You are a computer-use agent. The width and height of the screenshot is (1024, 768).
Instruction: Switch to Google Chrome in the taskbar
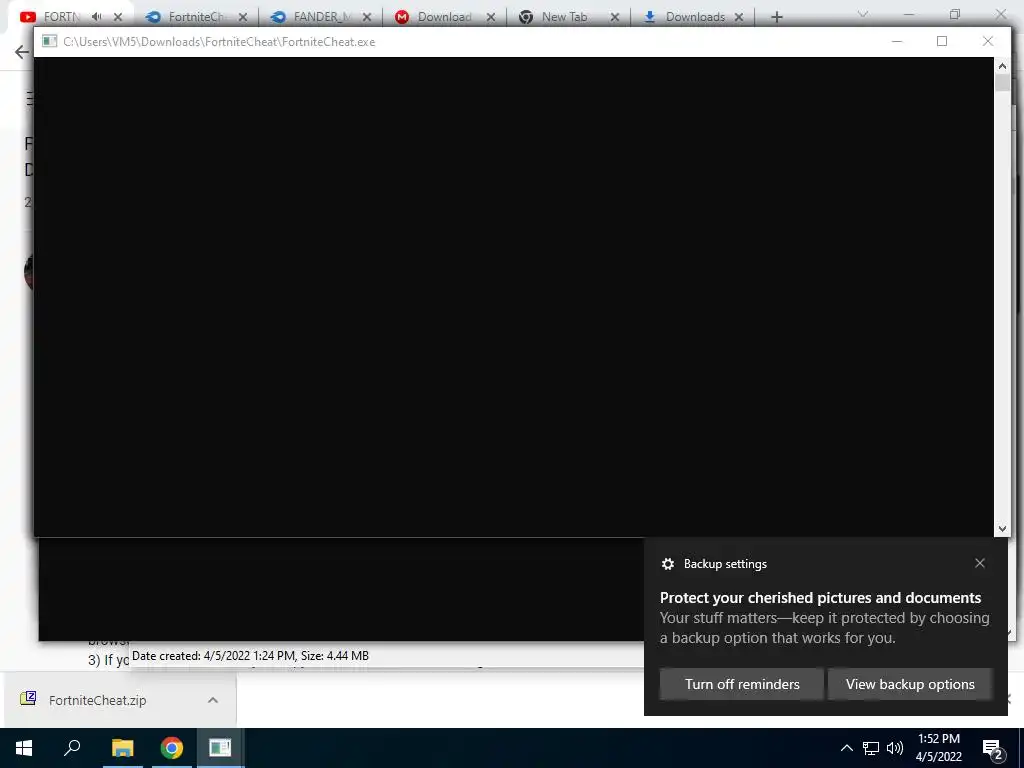[171, 748]
